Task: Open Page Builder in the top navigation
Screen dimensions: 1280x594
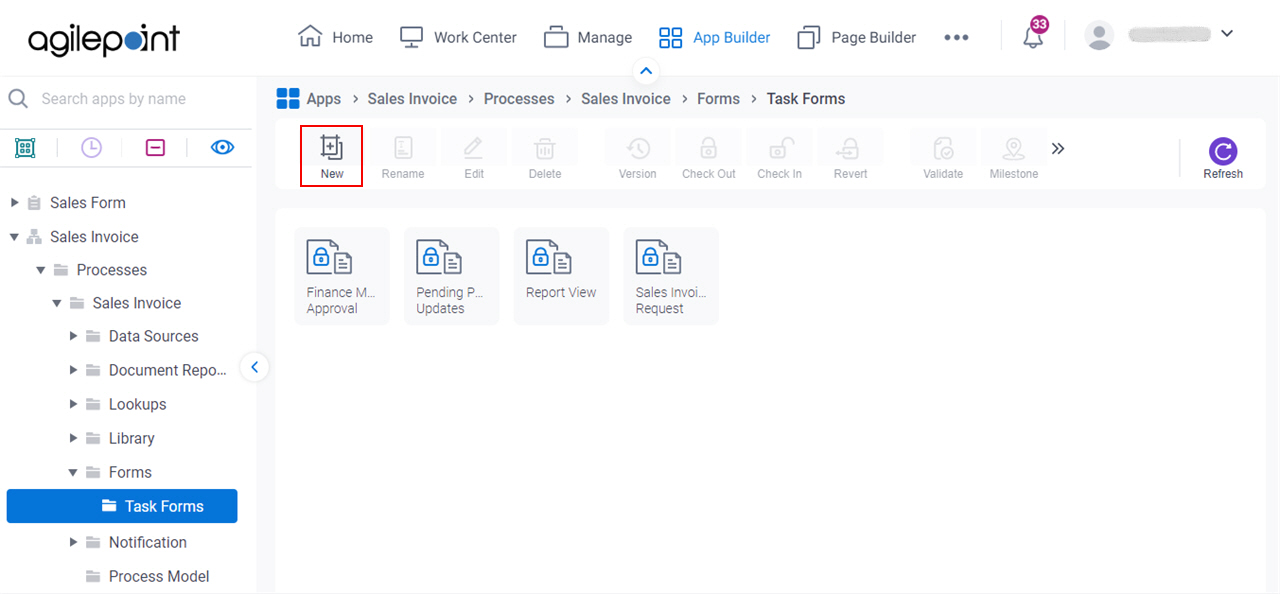Action: (x=856, y=37)
